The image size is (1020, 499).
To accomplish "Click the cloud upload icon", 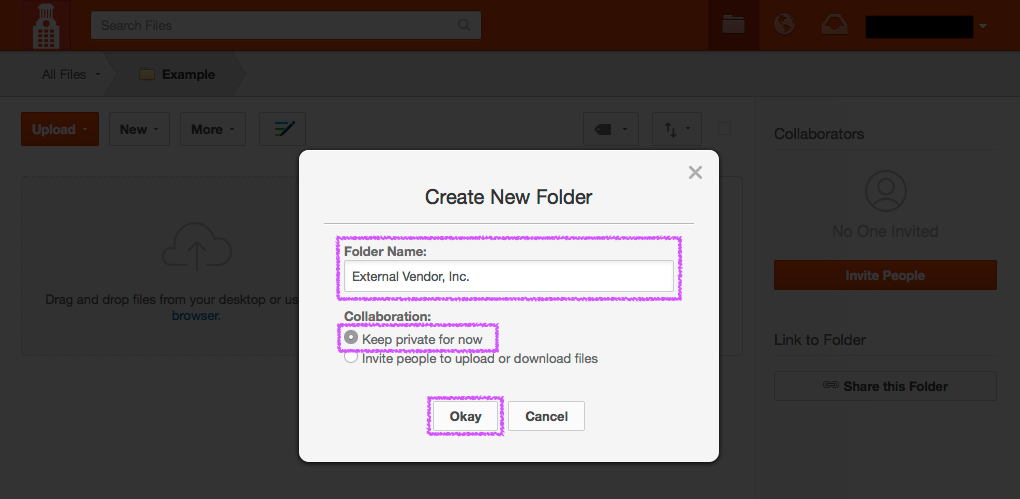I will (x=196, y=246).
